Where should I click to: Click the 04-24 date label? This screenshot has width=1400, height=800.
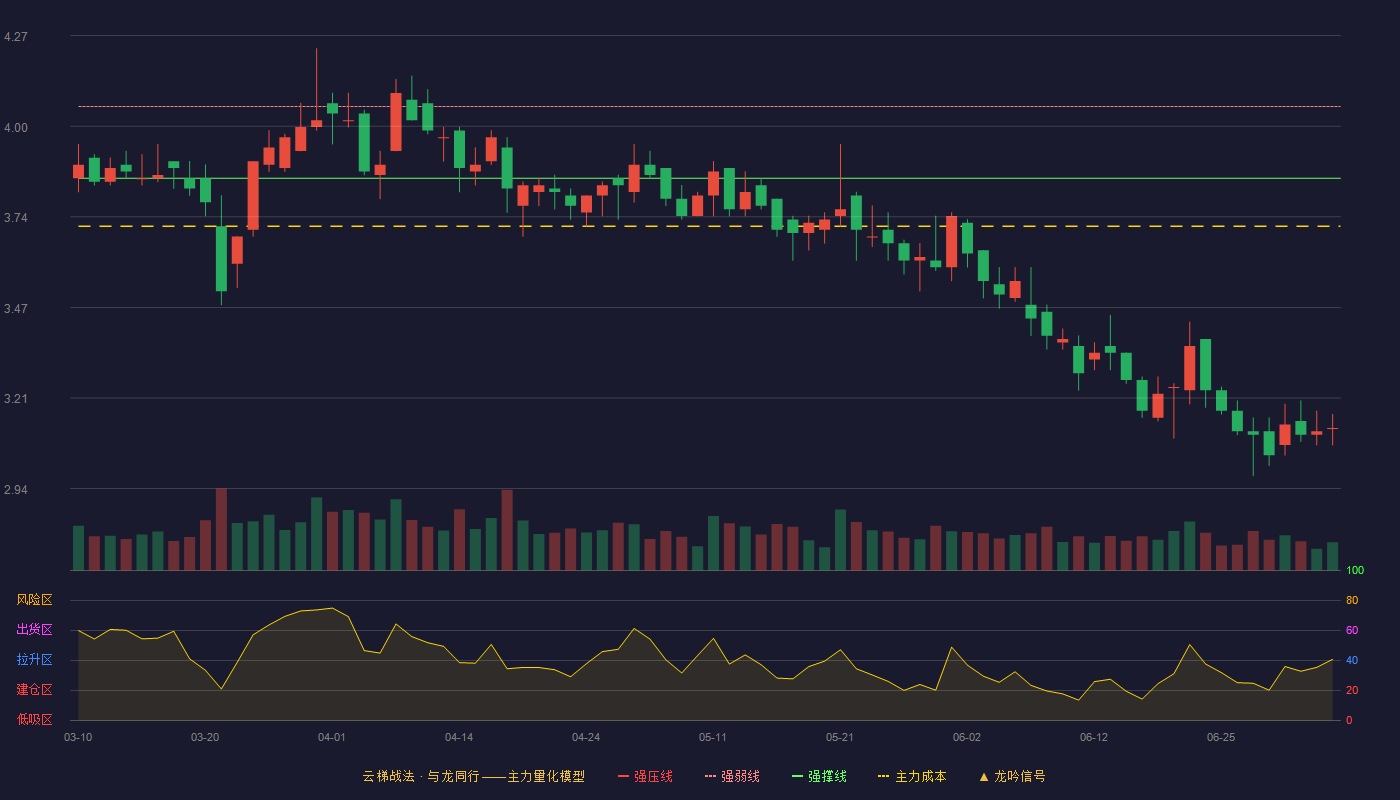[586, 737]
